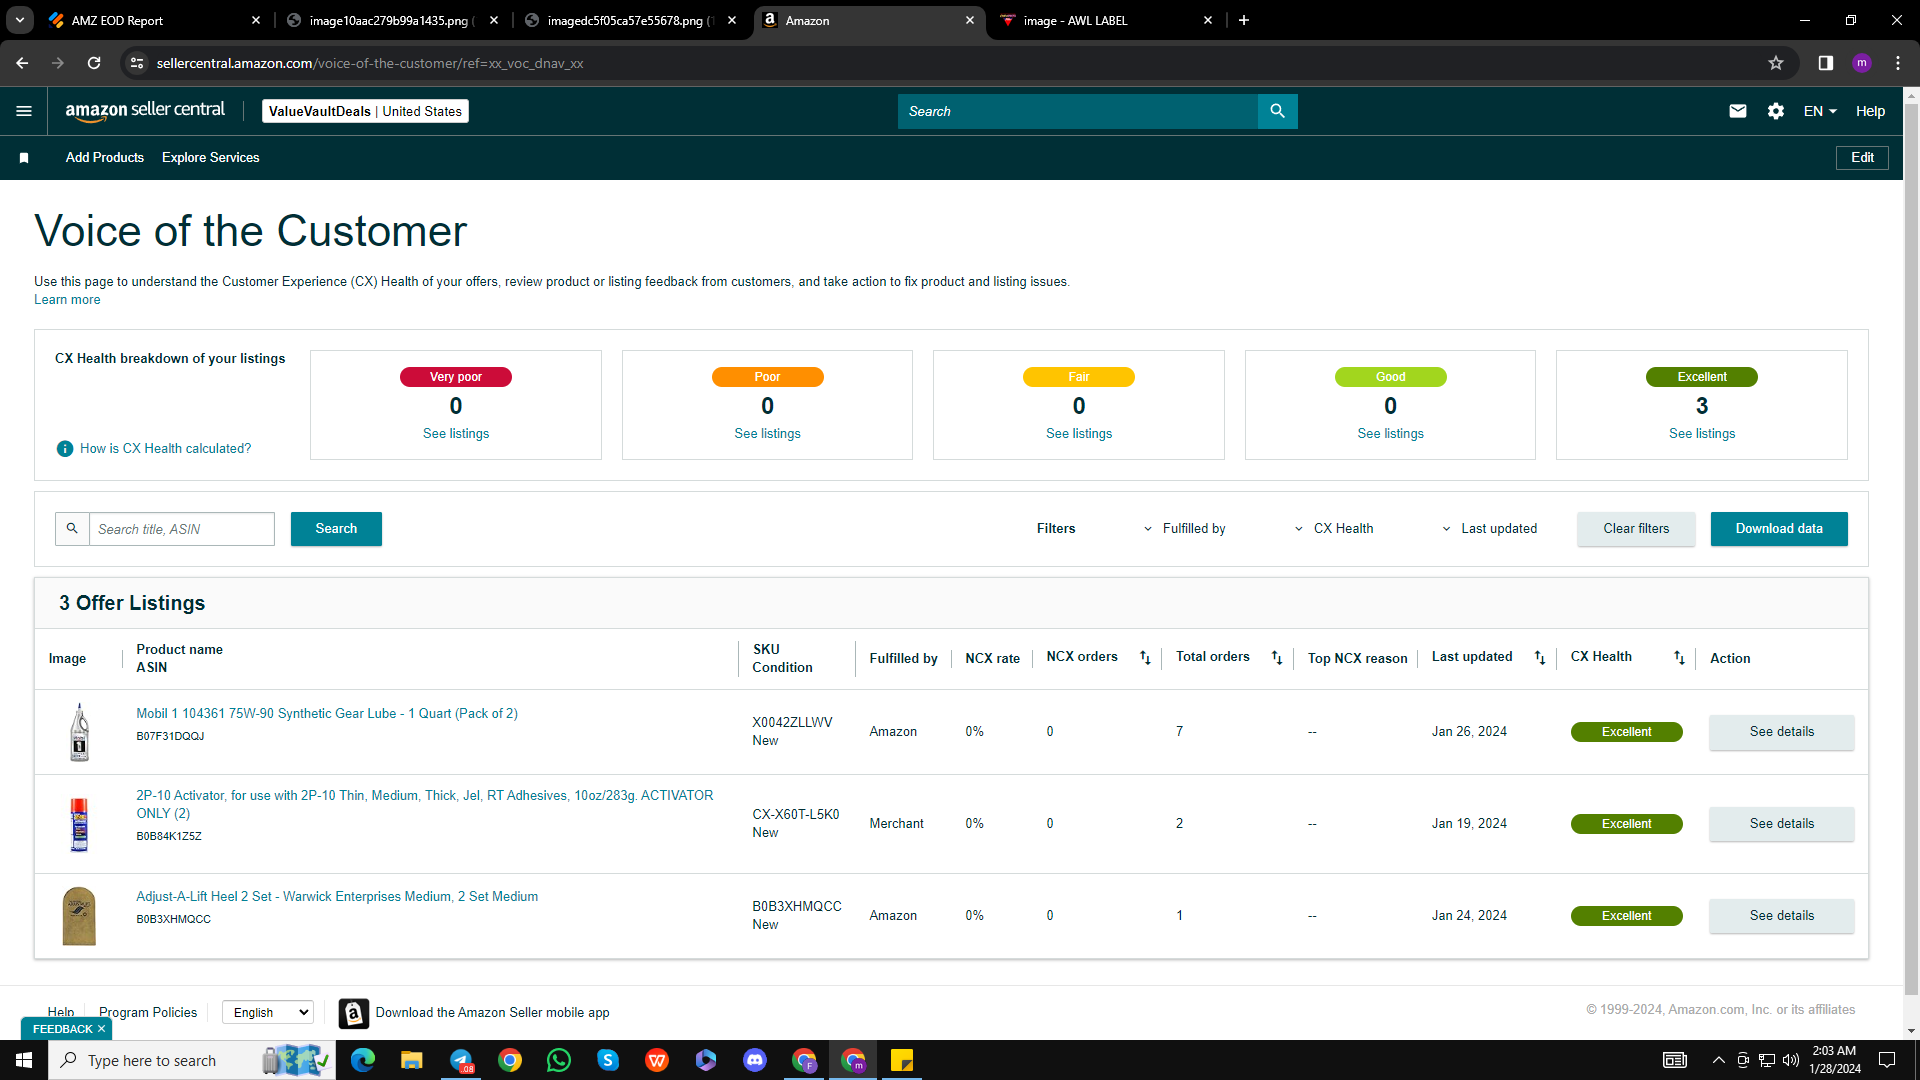Viewport: 1920px width, 1080px height.
Task: Close the FEEDBACK widget
Action: click(x=101, y=1029)
